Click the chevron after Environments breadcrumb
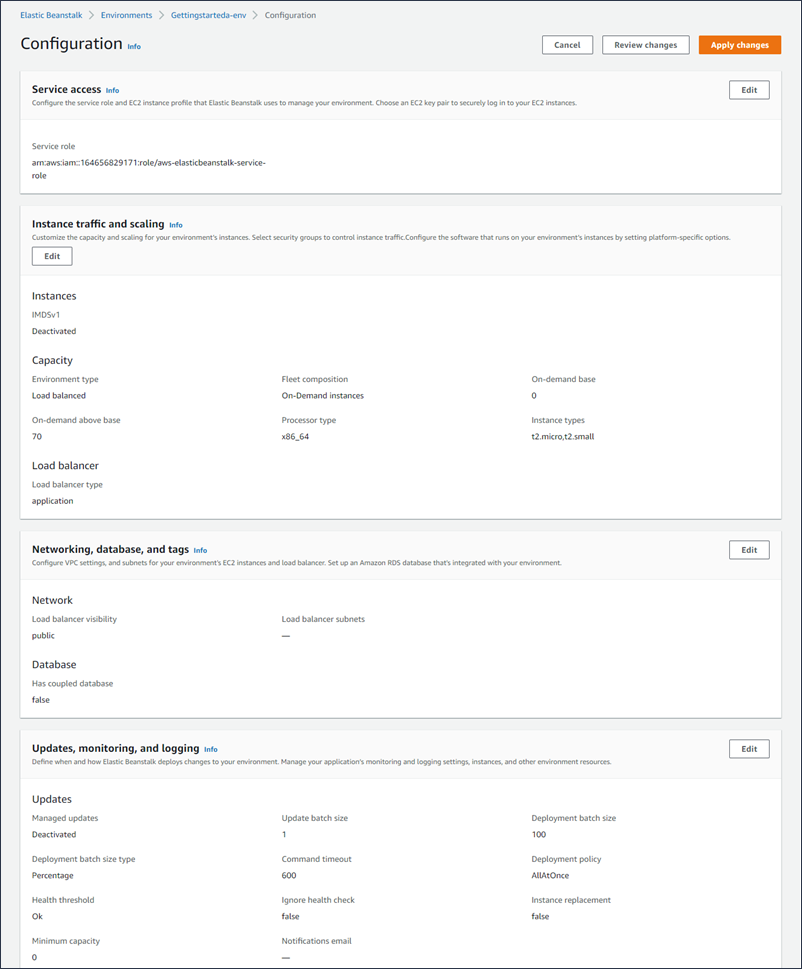The image size is (802, 969). pyautogui.click(x=161, y=16)
